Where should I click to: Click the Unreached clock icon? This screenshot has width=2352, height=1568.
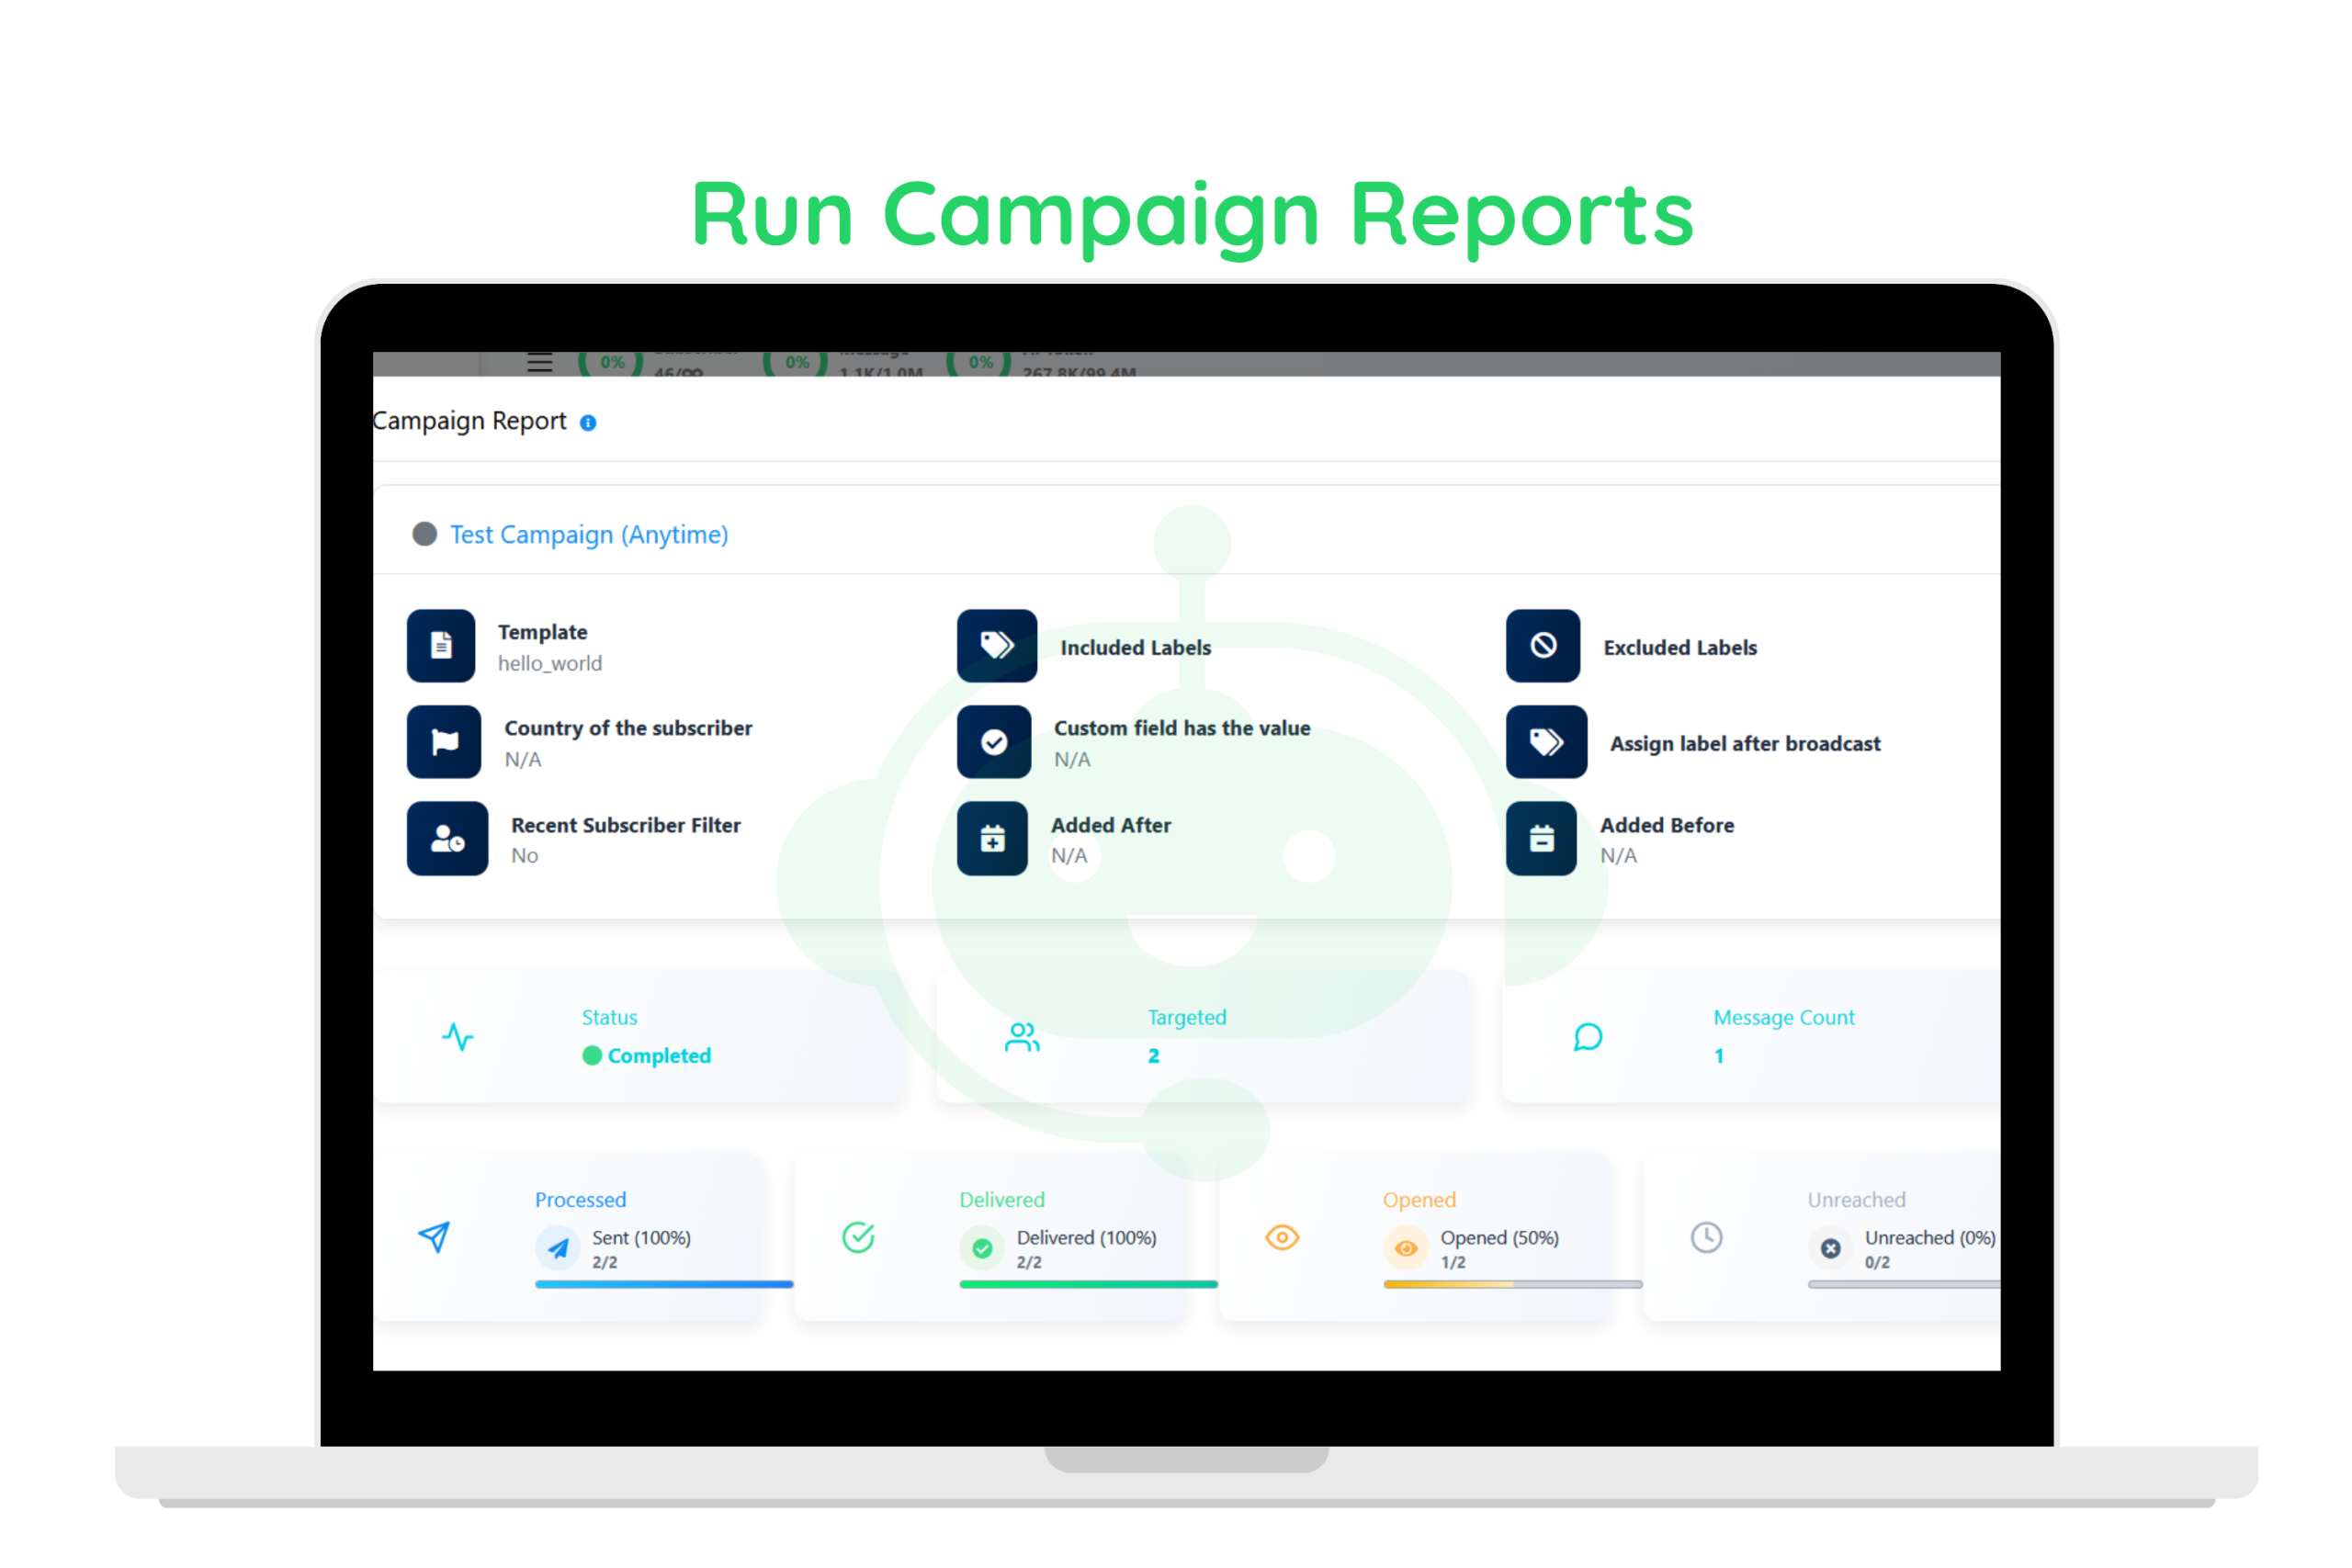coord(1706,1237)
